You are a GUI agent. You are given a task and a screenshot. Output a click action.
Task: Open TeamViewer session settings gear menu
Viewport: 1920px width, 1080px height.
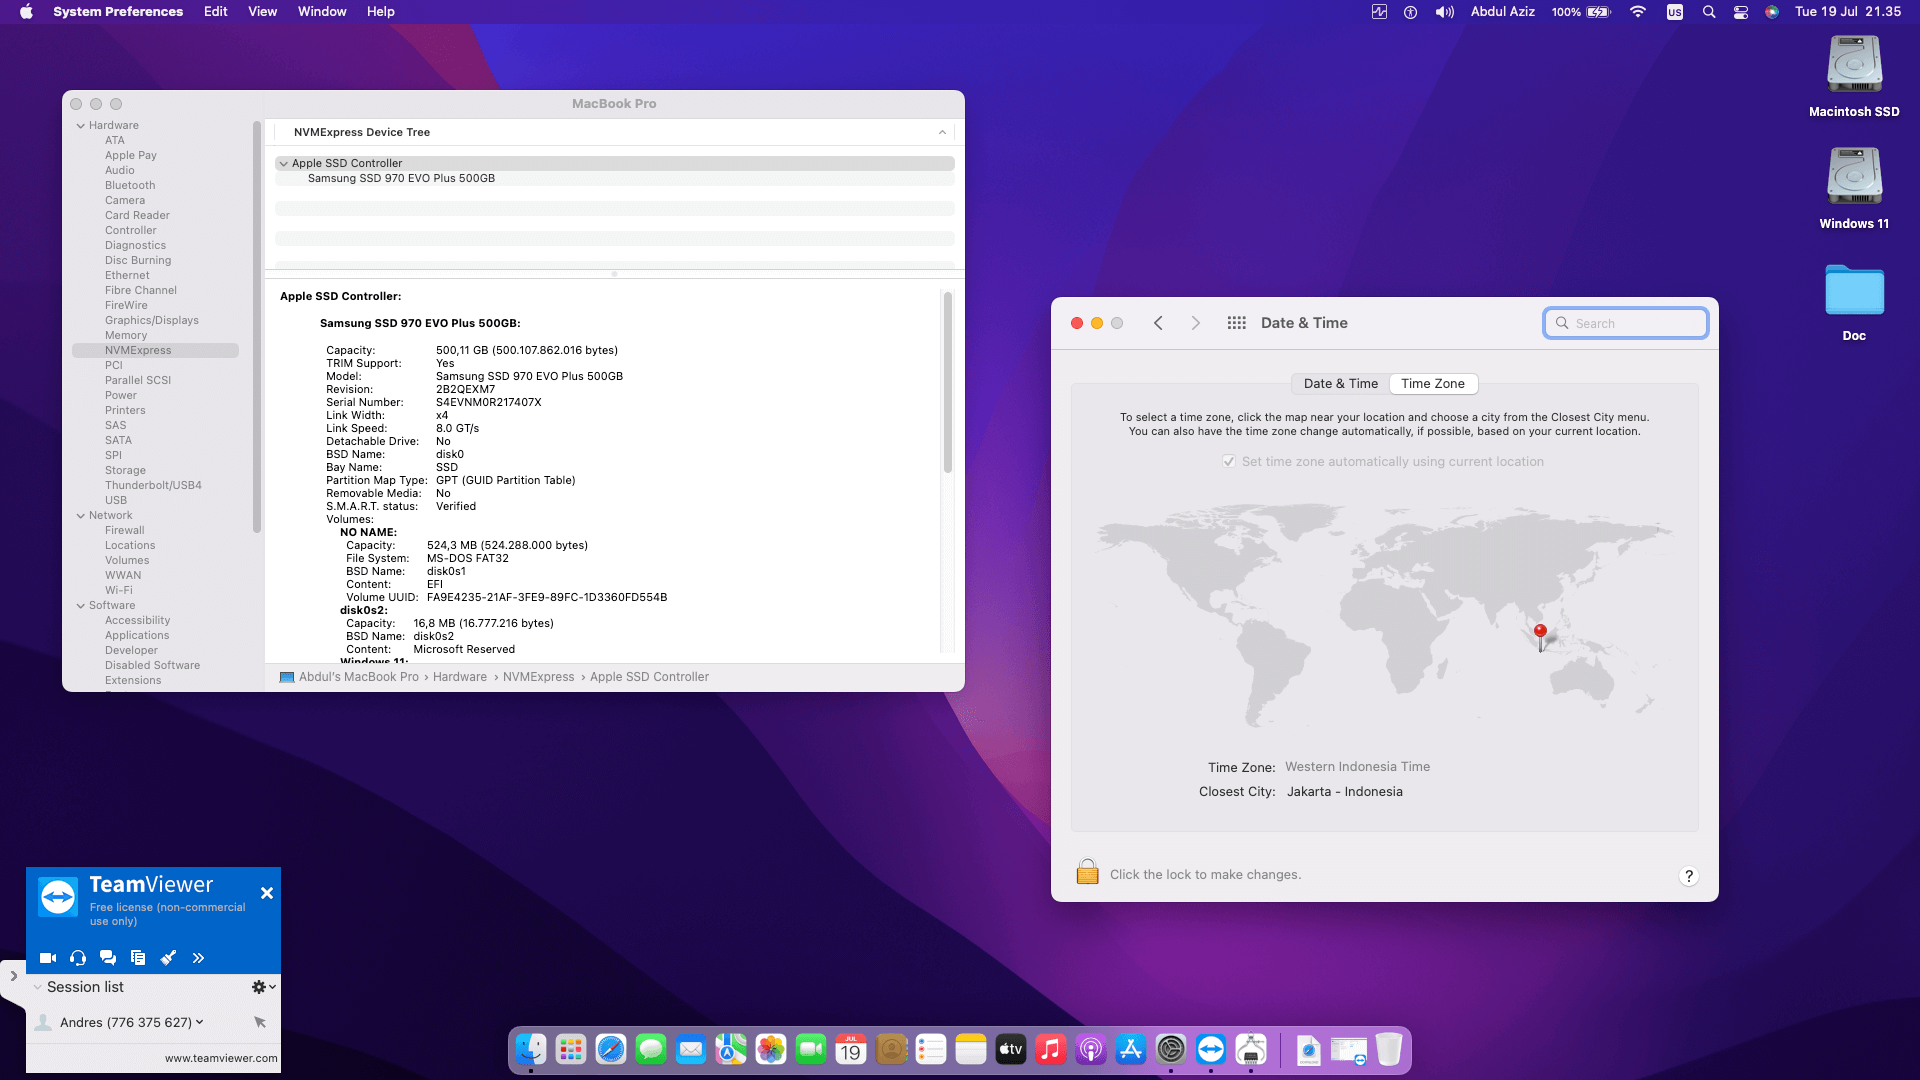[x=263, y=987]
